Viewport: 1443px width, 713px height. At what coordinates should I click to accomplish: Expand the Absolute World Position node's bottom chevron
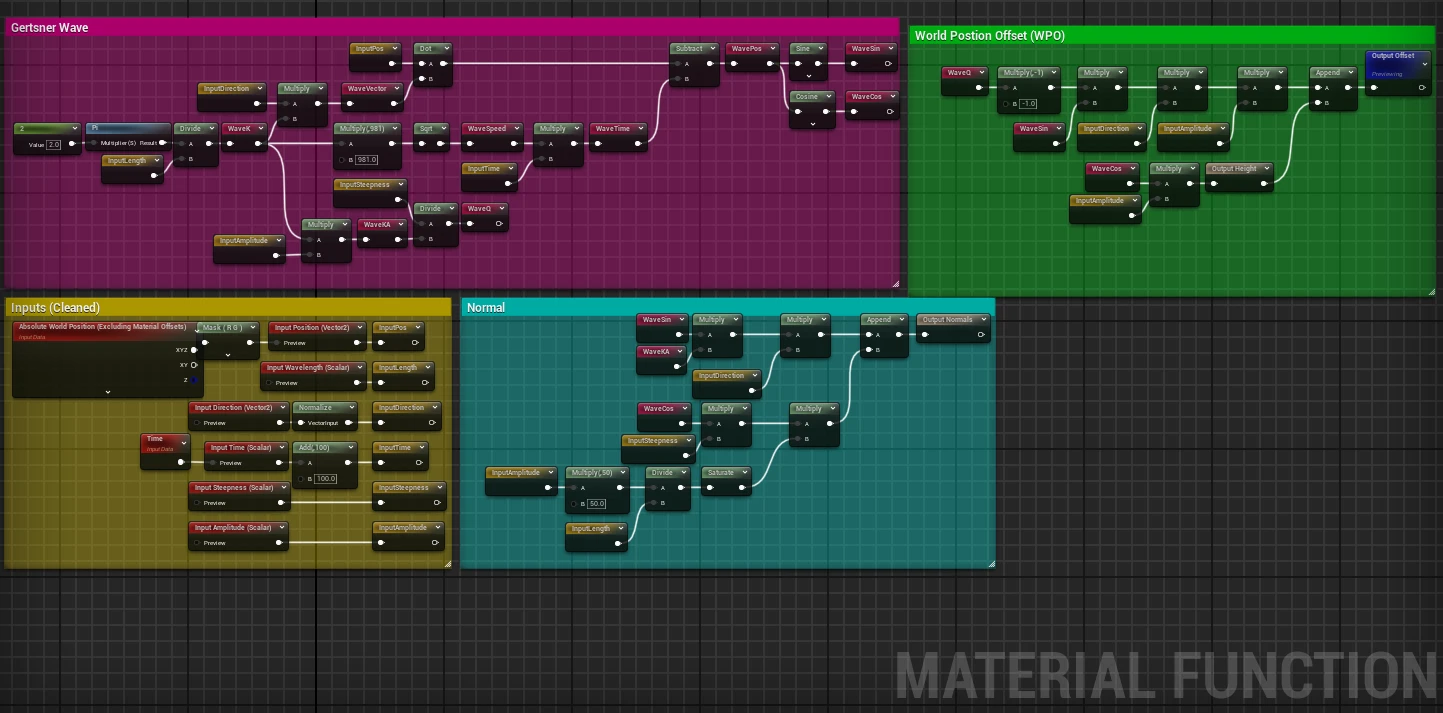point(108,392)
